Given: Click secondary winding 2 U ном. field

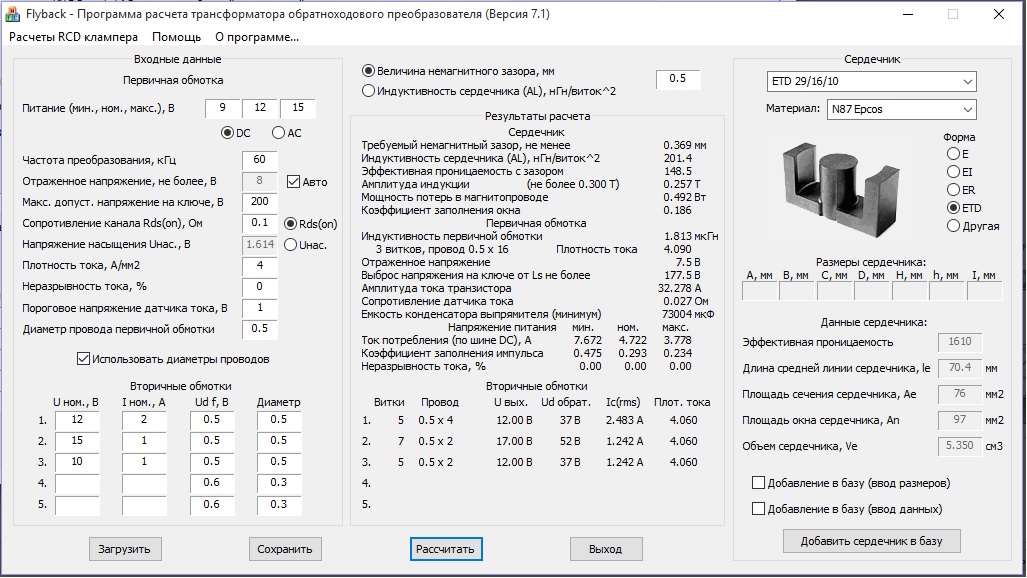Looking at the screenshot, I should click(77, 441).
